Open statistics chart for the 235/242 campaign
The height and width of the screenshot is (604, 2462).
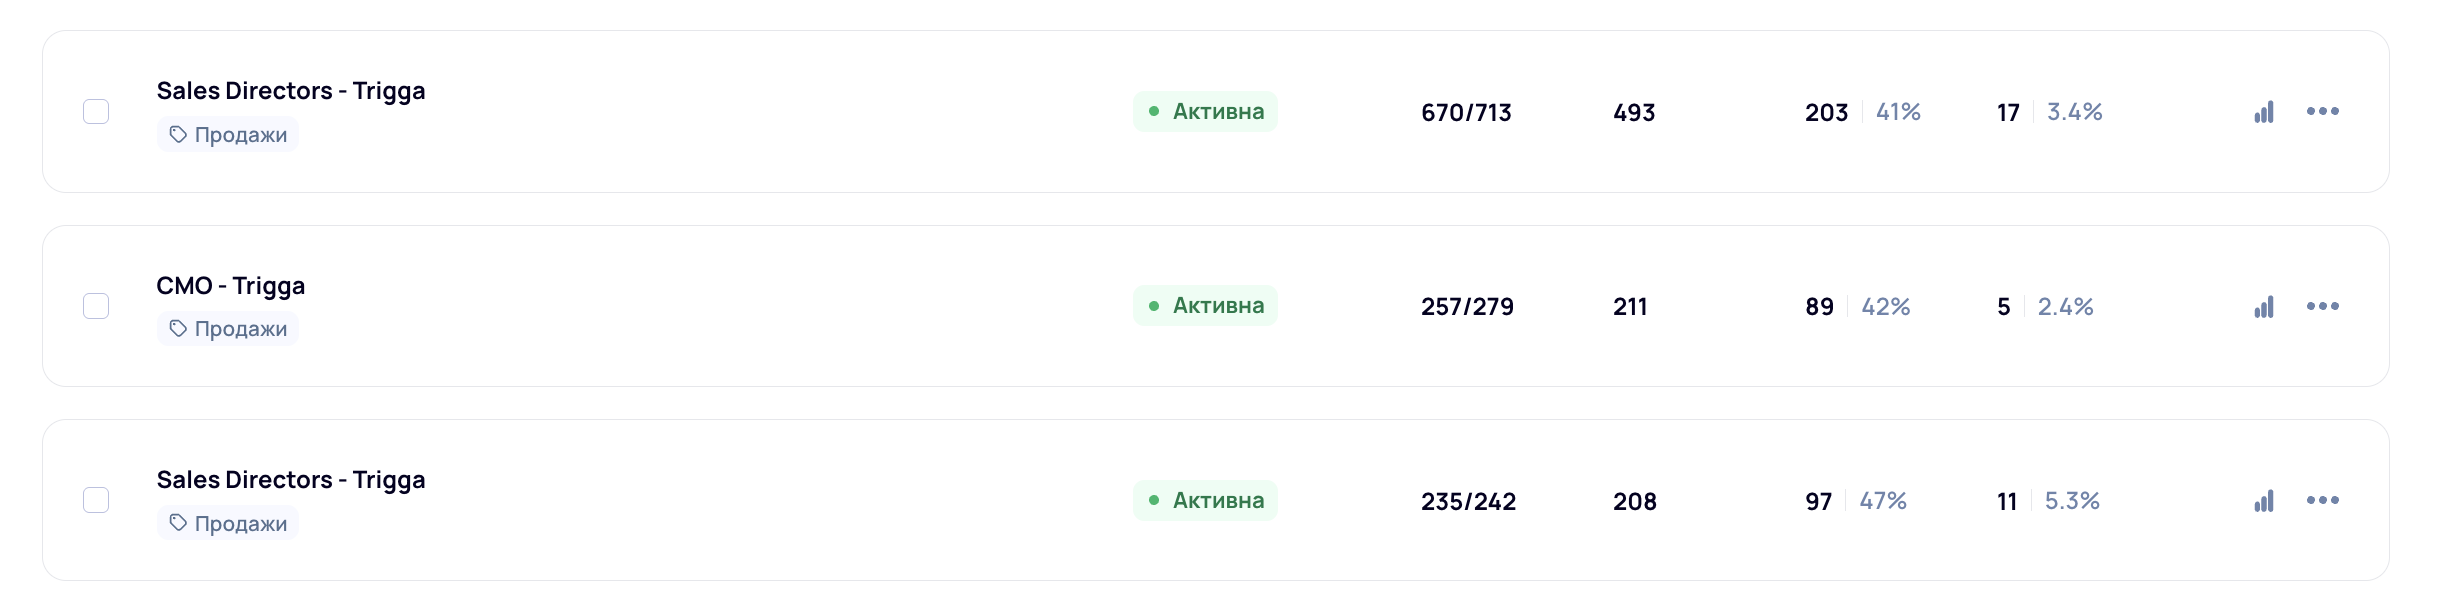(2264, 501)
